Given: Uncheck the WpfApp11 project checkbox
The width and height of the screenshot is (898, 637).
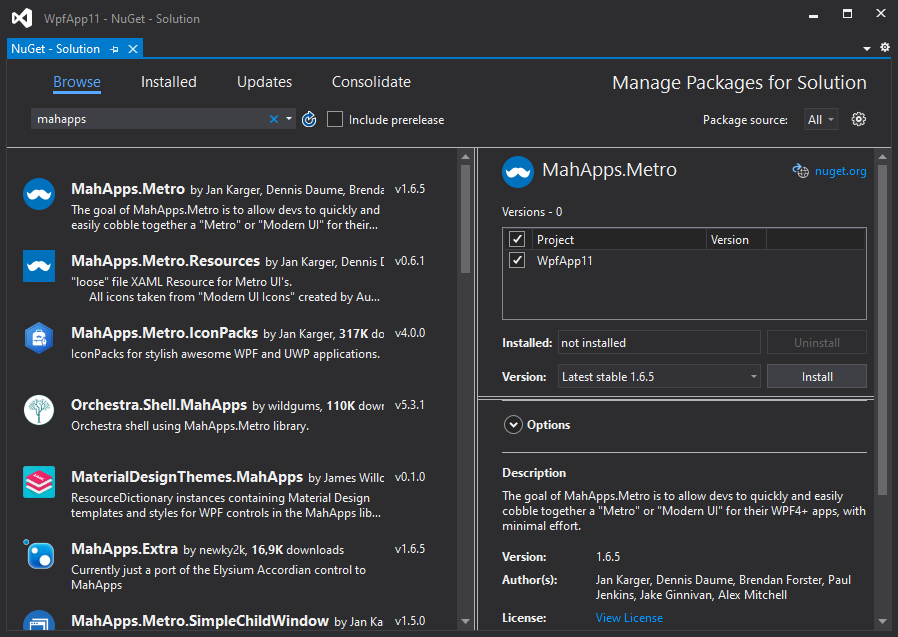Looking at the screenshot, I should click(517, 260).
